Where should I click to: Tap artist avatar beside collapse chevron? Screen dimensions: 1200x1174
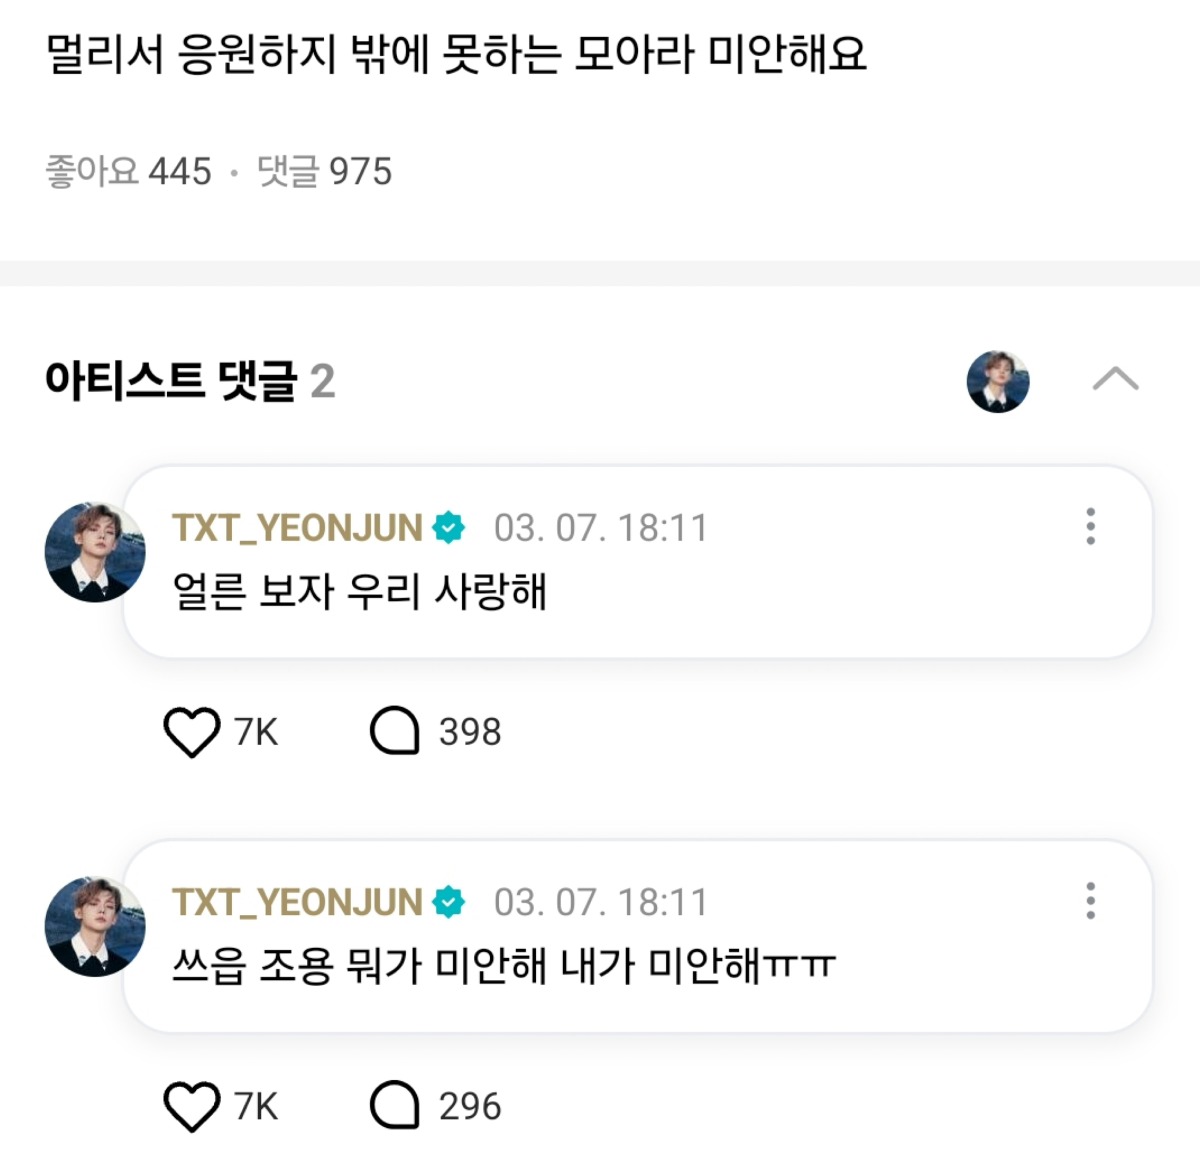pyautogui.click(x=998, y=381)
